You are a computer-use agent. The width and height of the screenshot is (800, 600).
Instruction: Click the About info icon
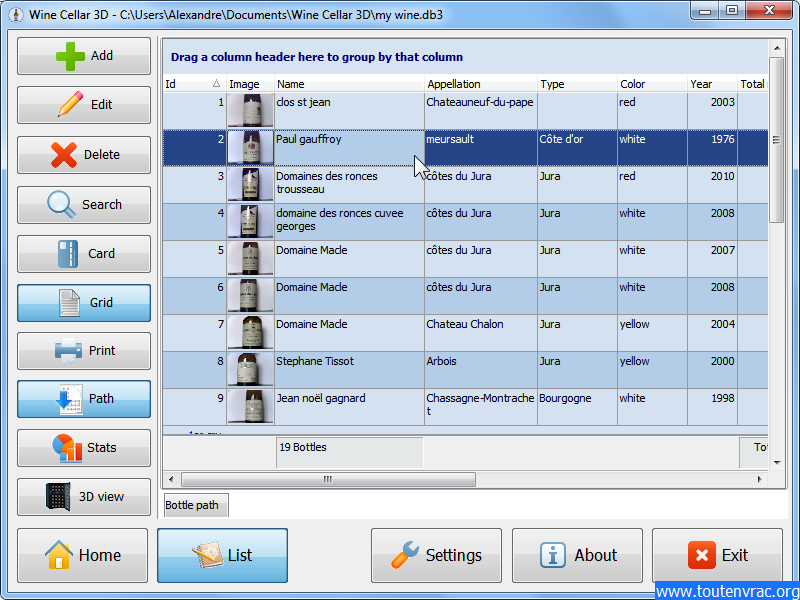pos(553,555)
